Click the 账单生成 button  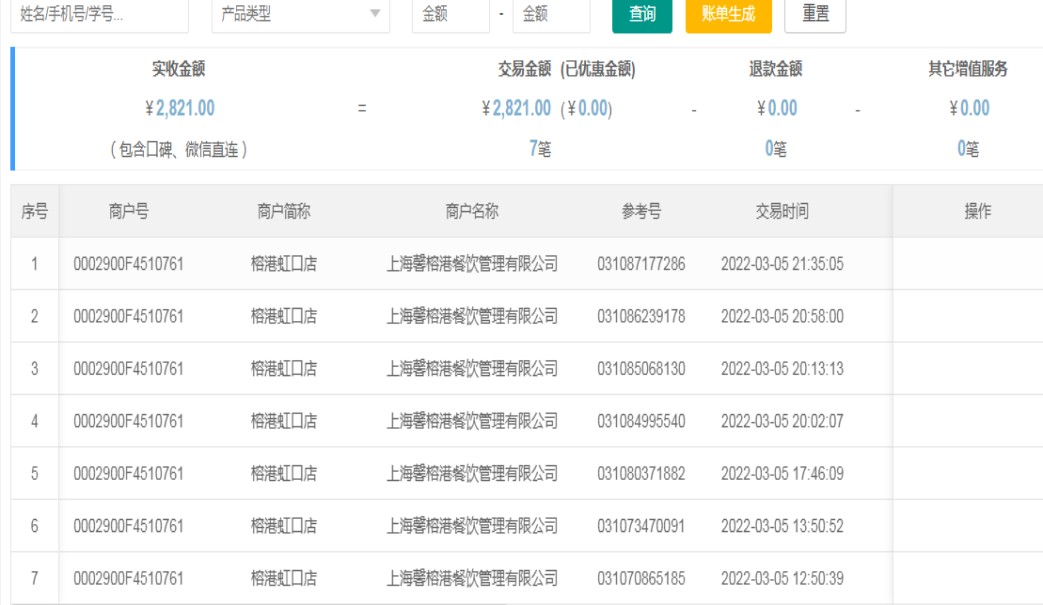click(729, 15)
